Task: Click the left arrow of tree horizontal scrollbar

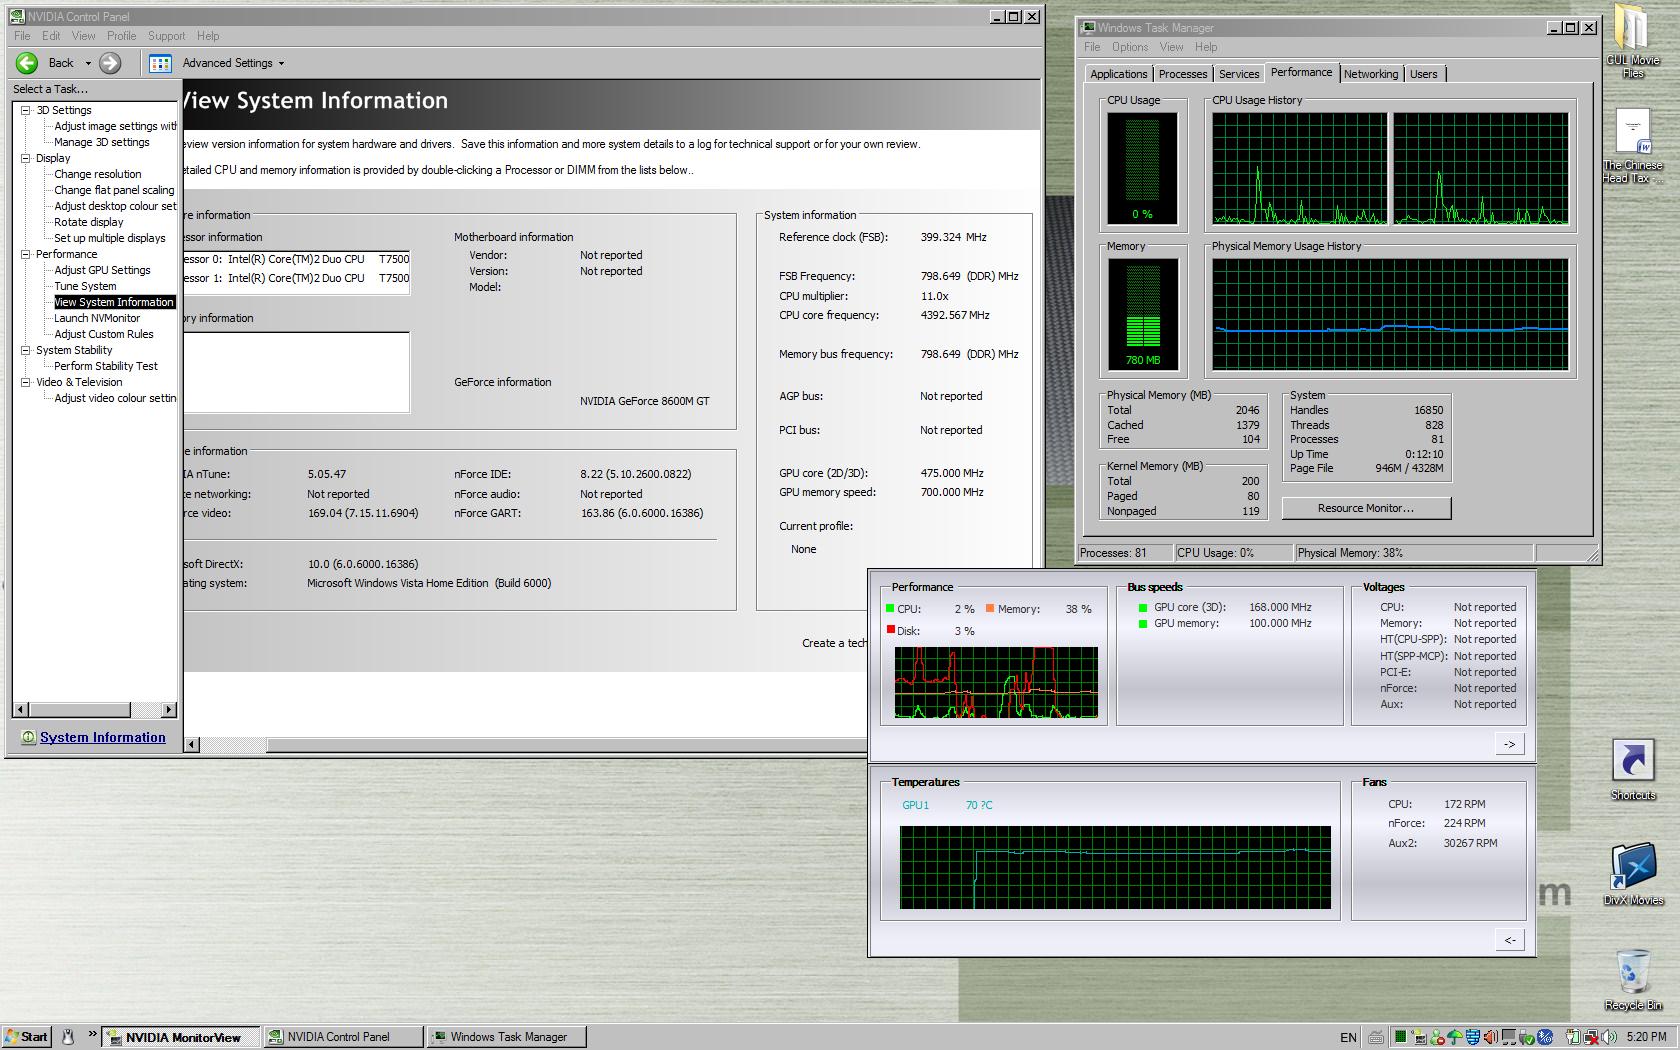Action: (20, 709)
